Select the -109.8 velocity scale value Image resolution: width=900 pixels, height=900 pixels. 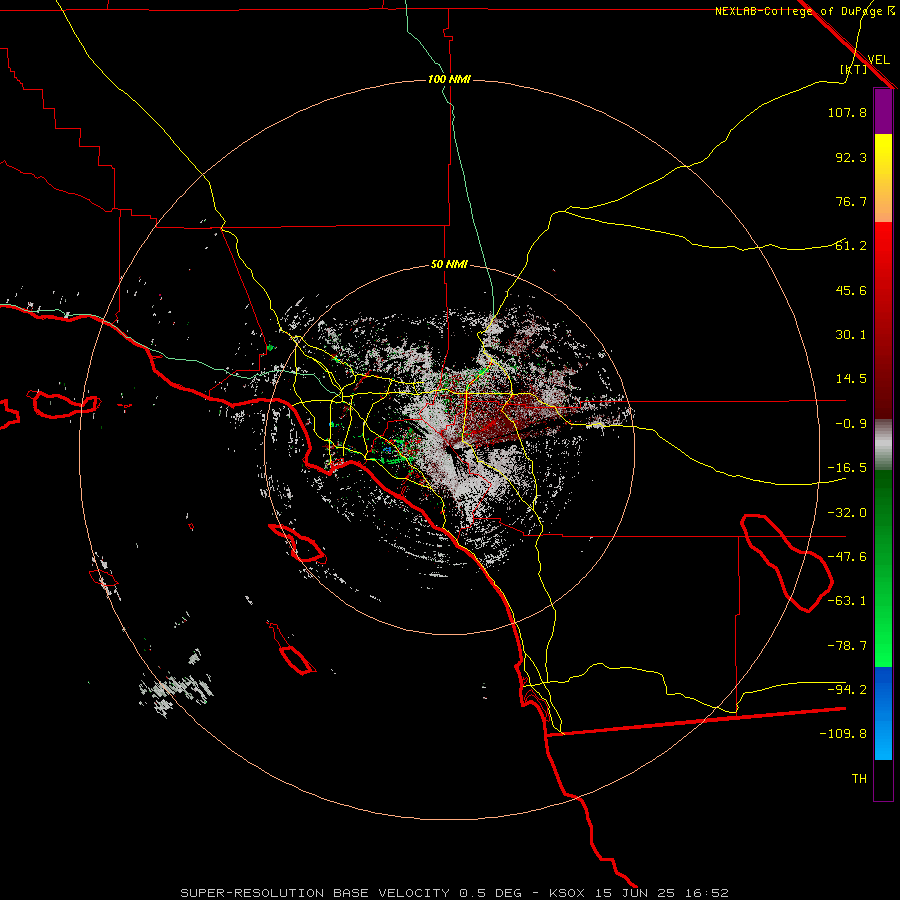(843, 734)
